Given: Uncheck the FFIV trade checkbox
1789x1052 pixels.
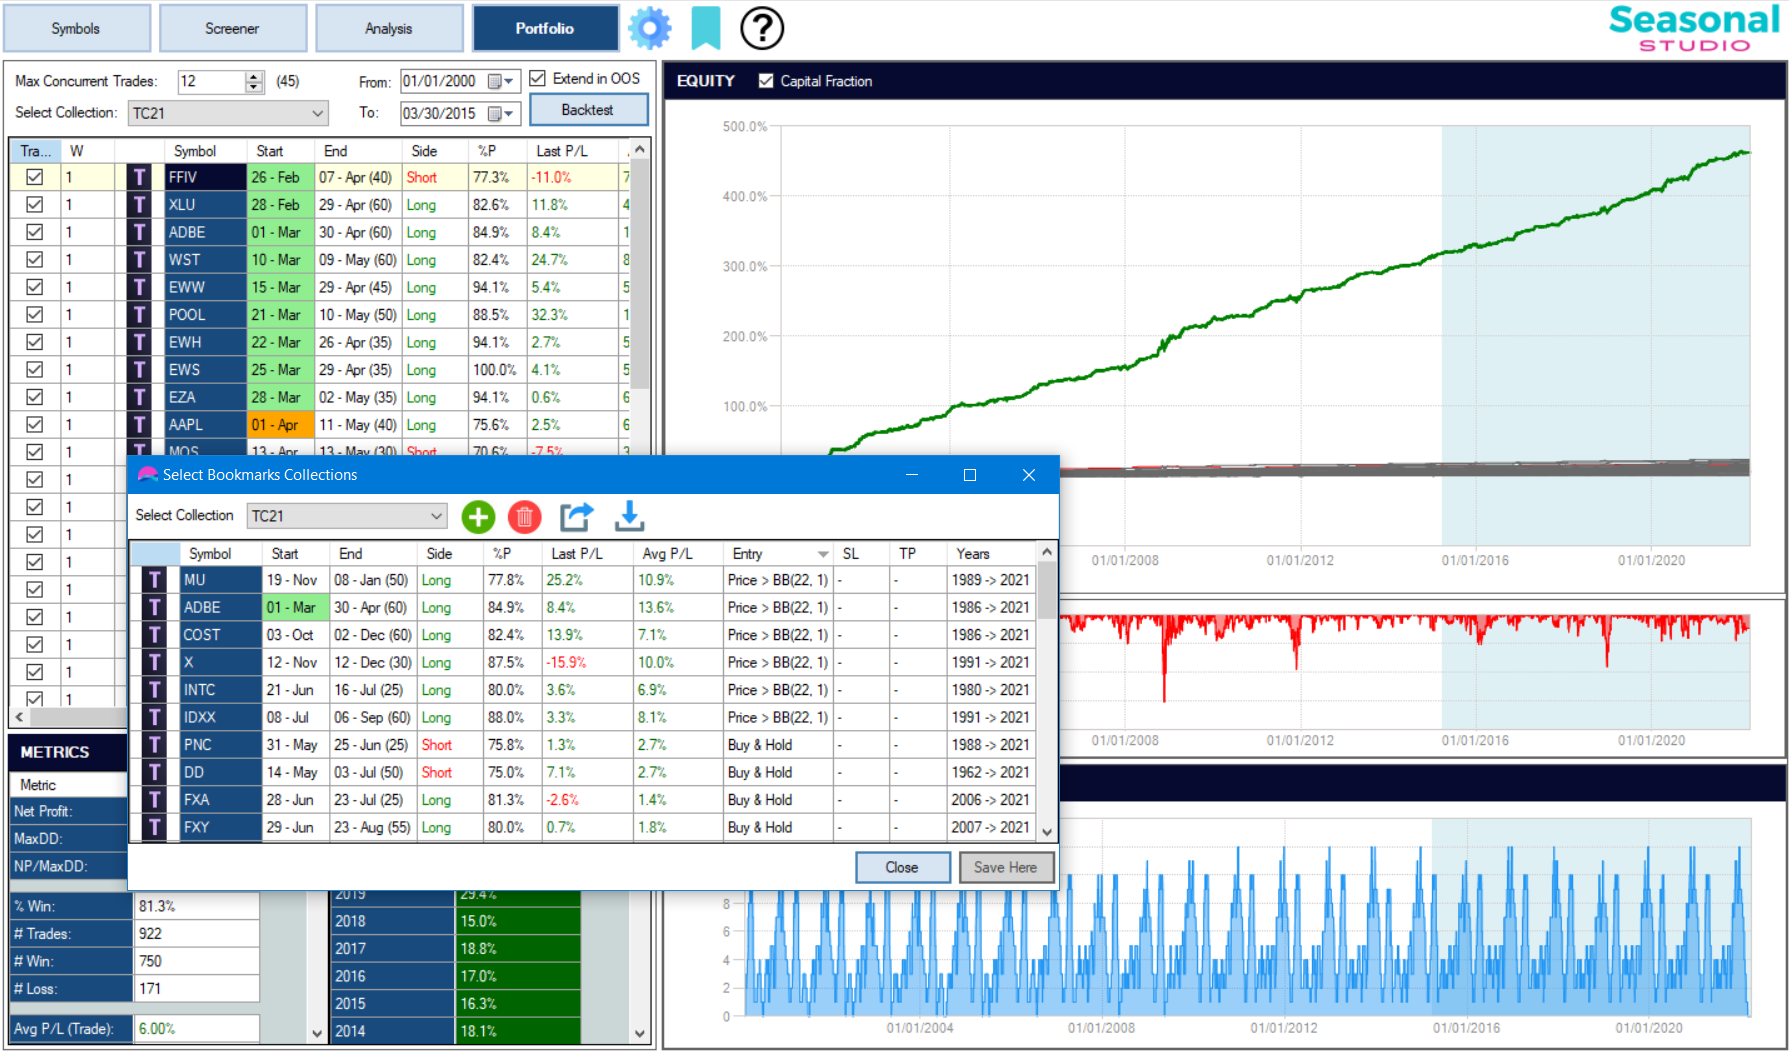Looking at the screenshot, I should click(35, 177).
